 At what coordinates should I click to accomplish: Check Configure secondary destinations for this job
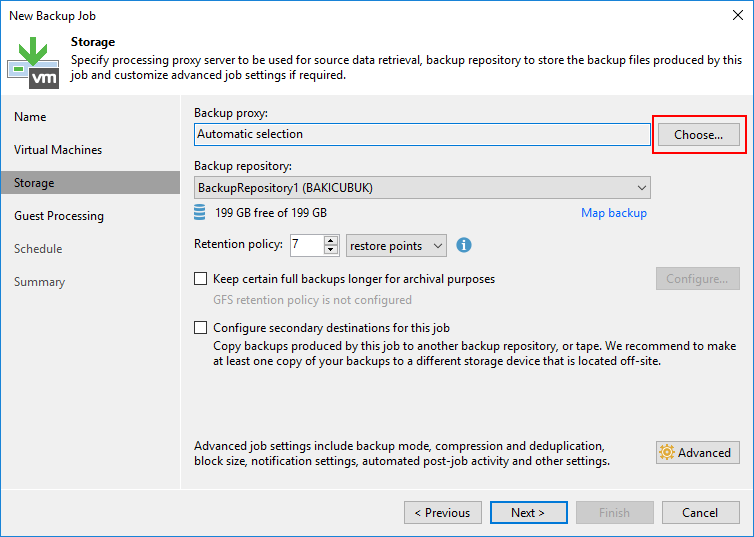click(x=201, y=327)
